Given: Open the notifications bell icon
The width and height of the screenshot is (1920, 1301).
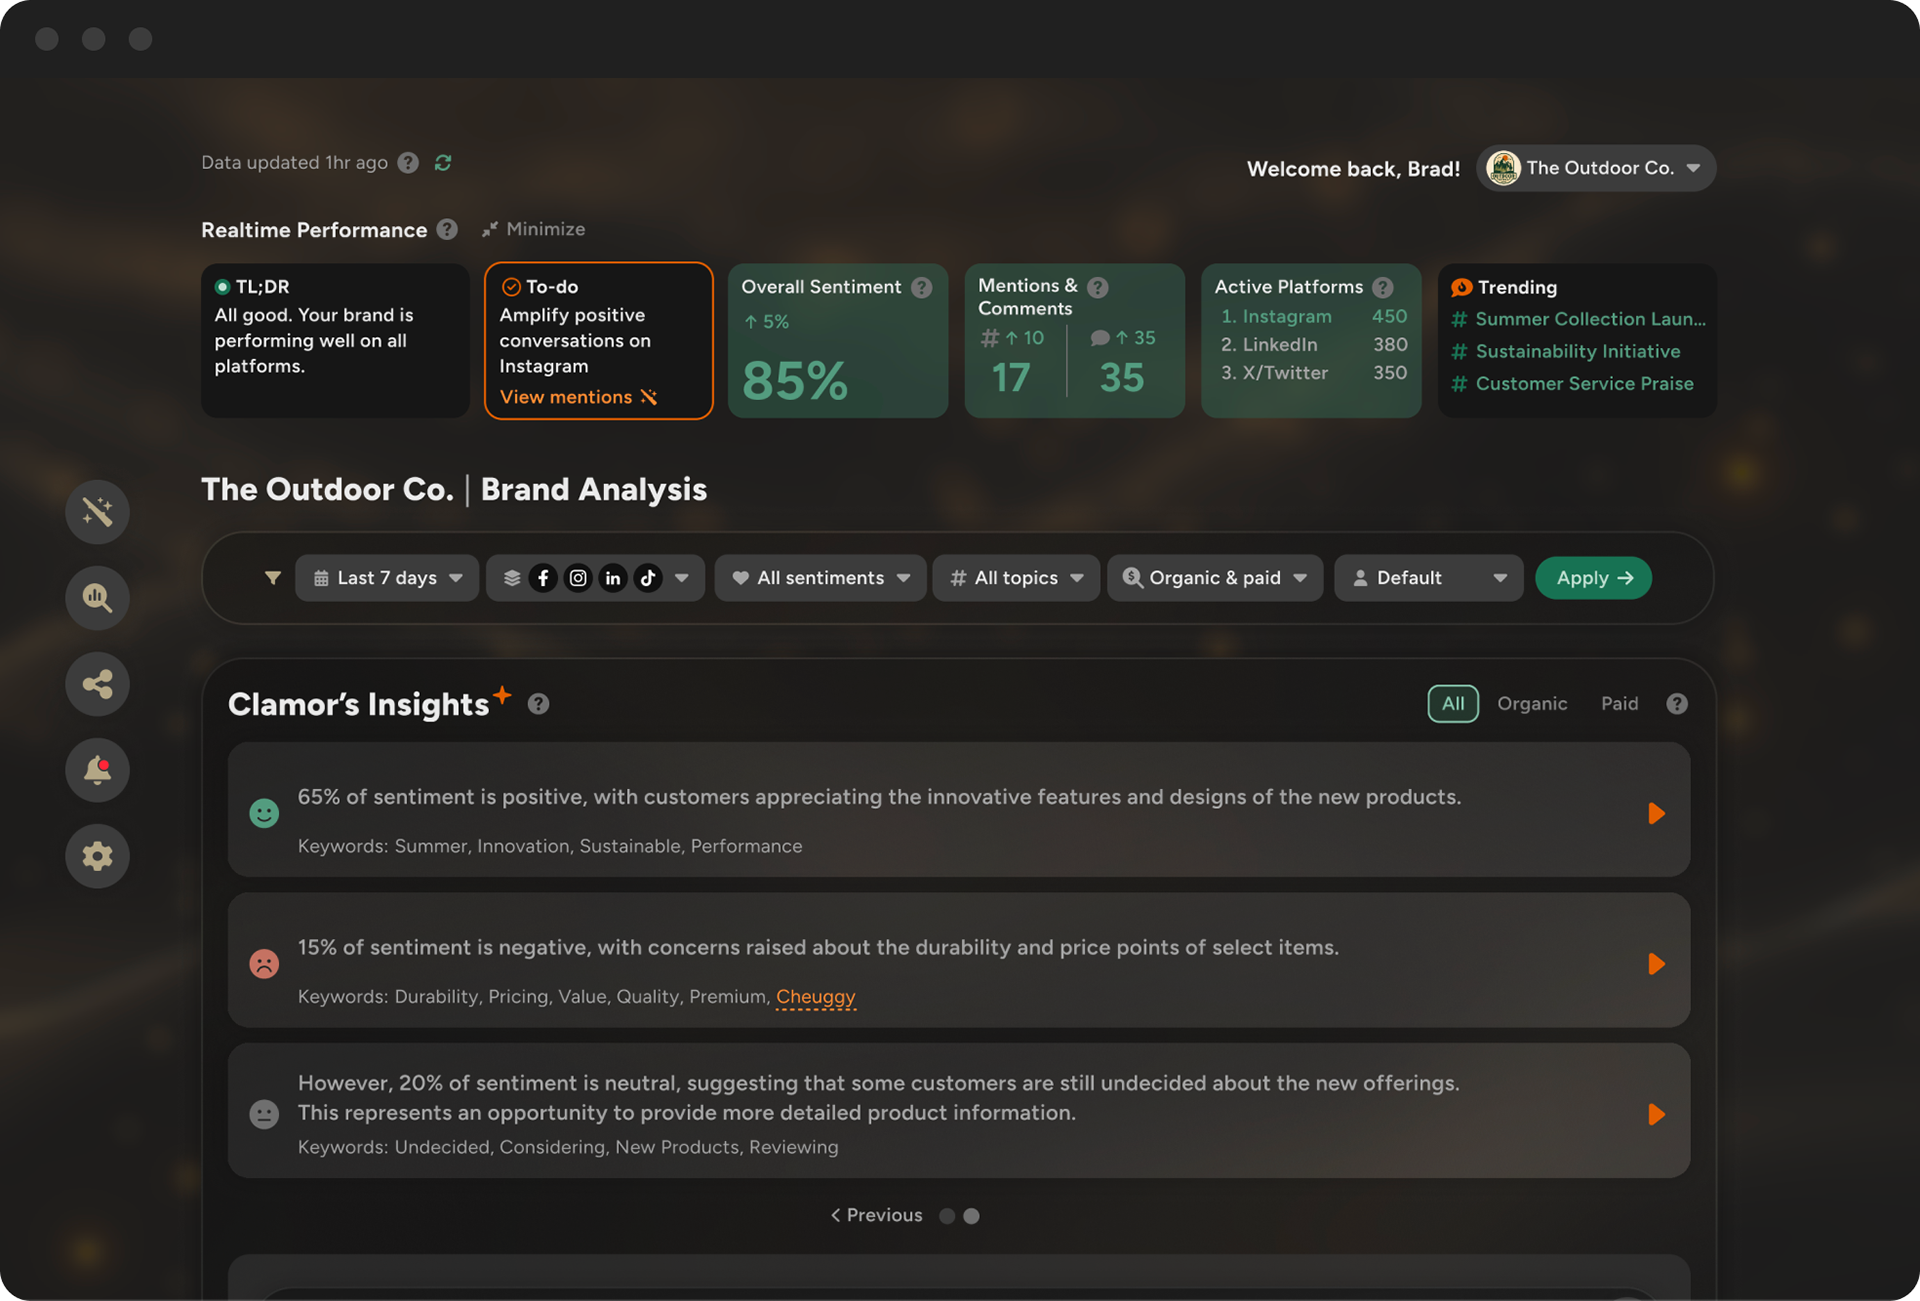Looking at the screenshot, I should (97, 770).
